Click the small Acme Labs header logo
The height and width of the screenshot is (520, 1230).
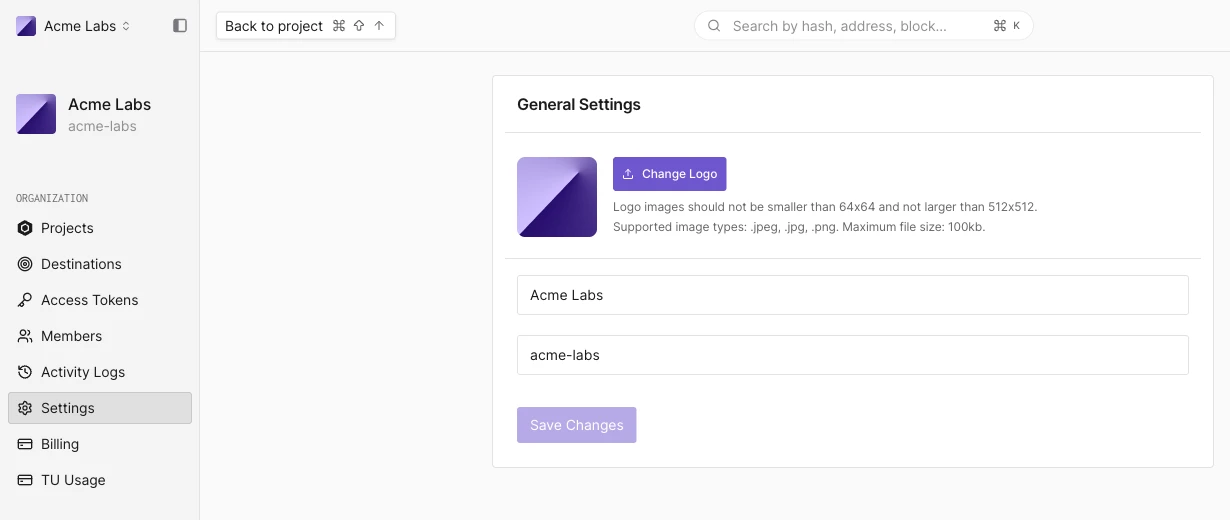(26, 26)
